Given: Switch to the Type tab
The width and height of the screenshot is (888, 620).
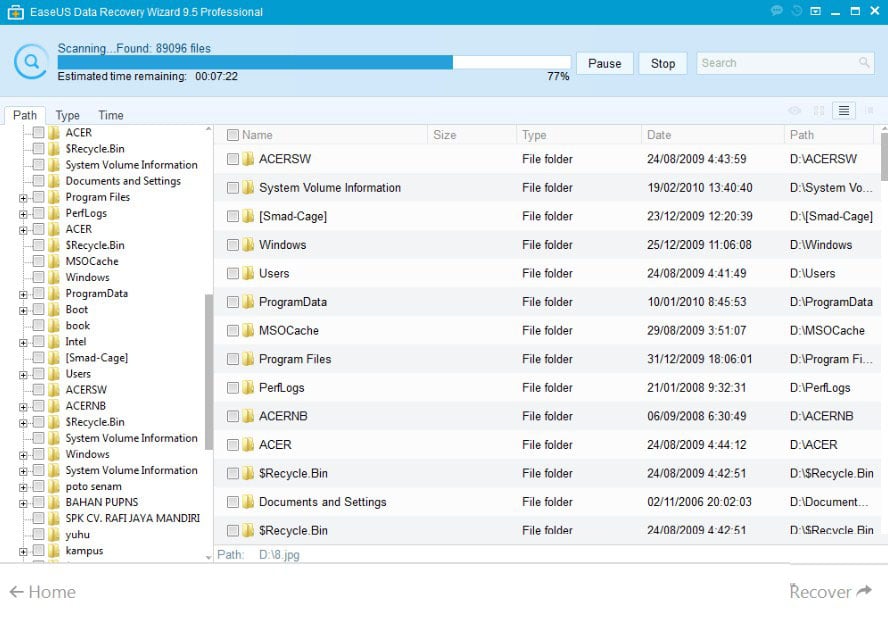Looking at the screenshot, I should coord(67,115).
